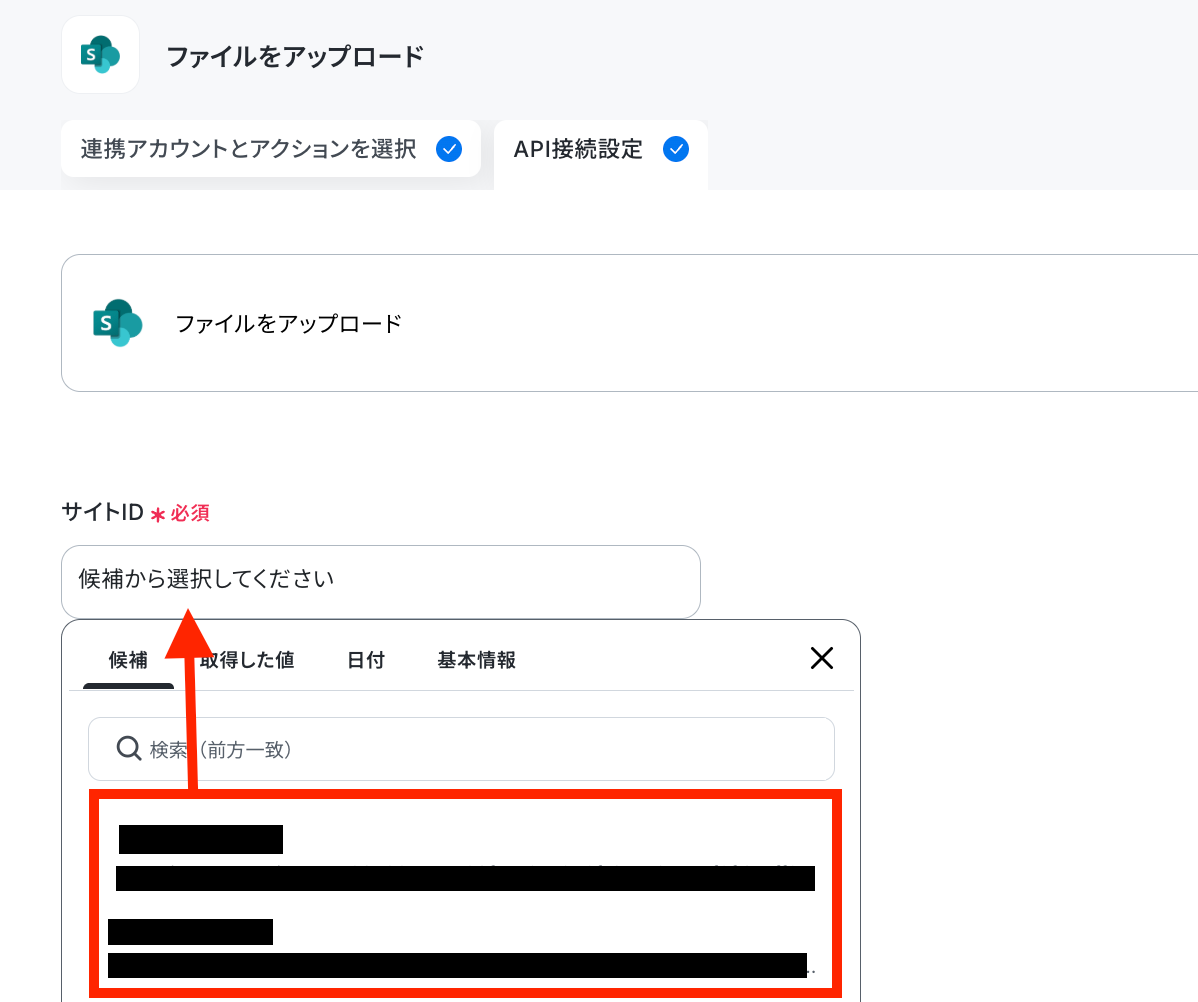Click the SharePoint icon in the action card
The width and height of the screenshot is (1198, 1002).
tap(118, 323)
